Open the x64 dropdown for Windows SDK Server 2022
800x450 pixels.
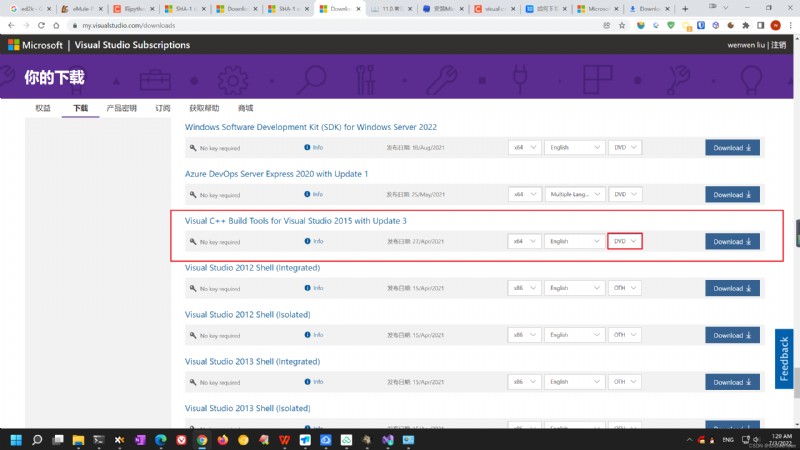[524, 147]
